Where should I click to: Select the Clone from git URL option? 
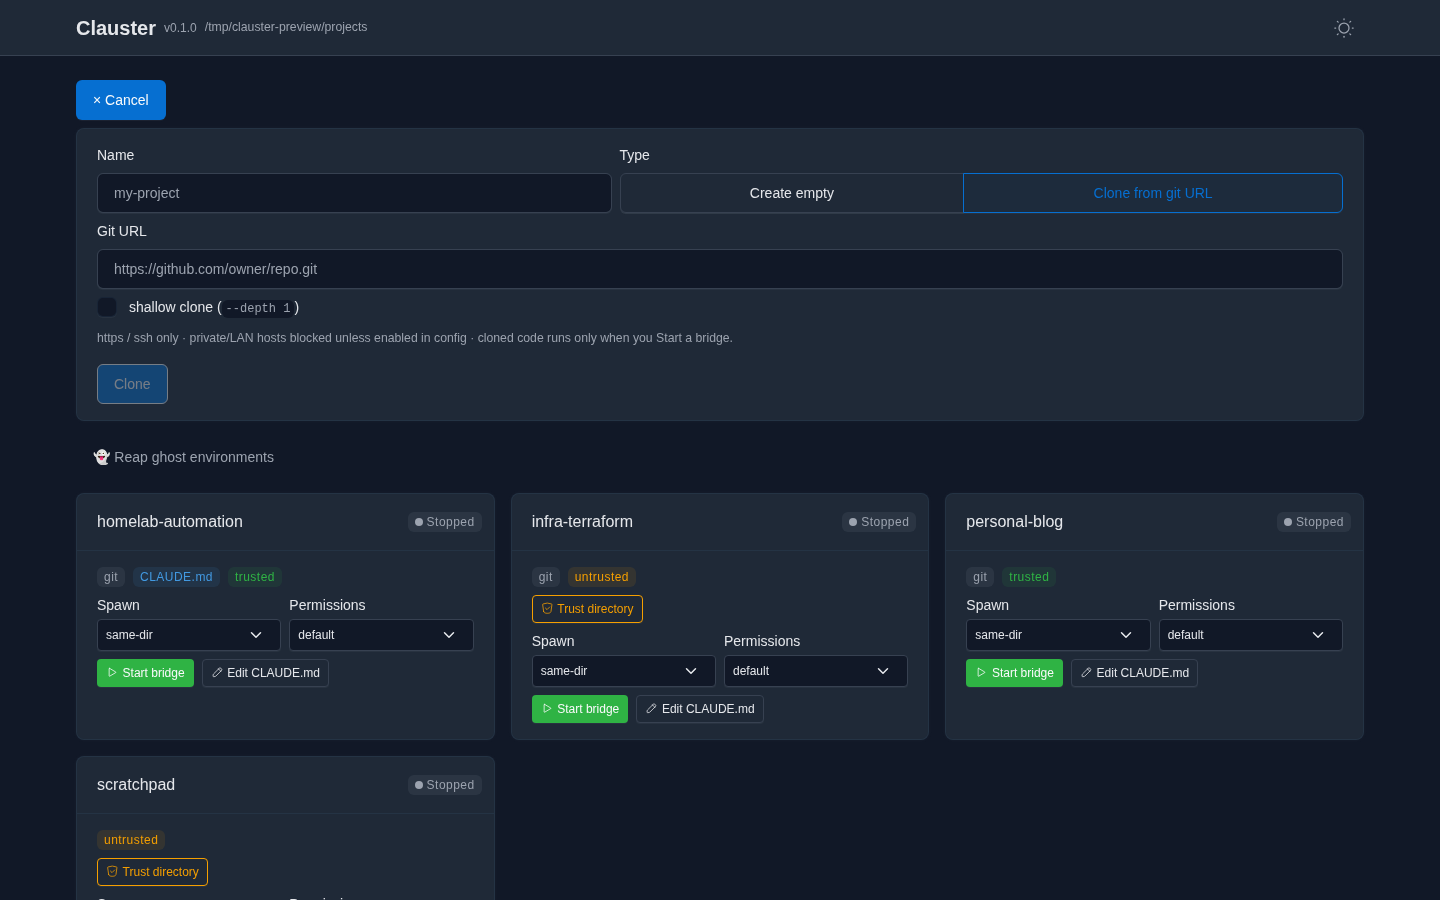[1153, 193]
